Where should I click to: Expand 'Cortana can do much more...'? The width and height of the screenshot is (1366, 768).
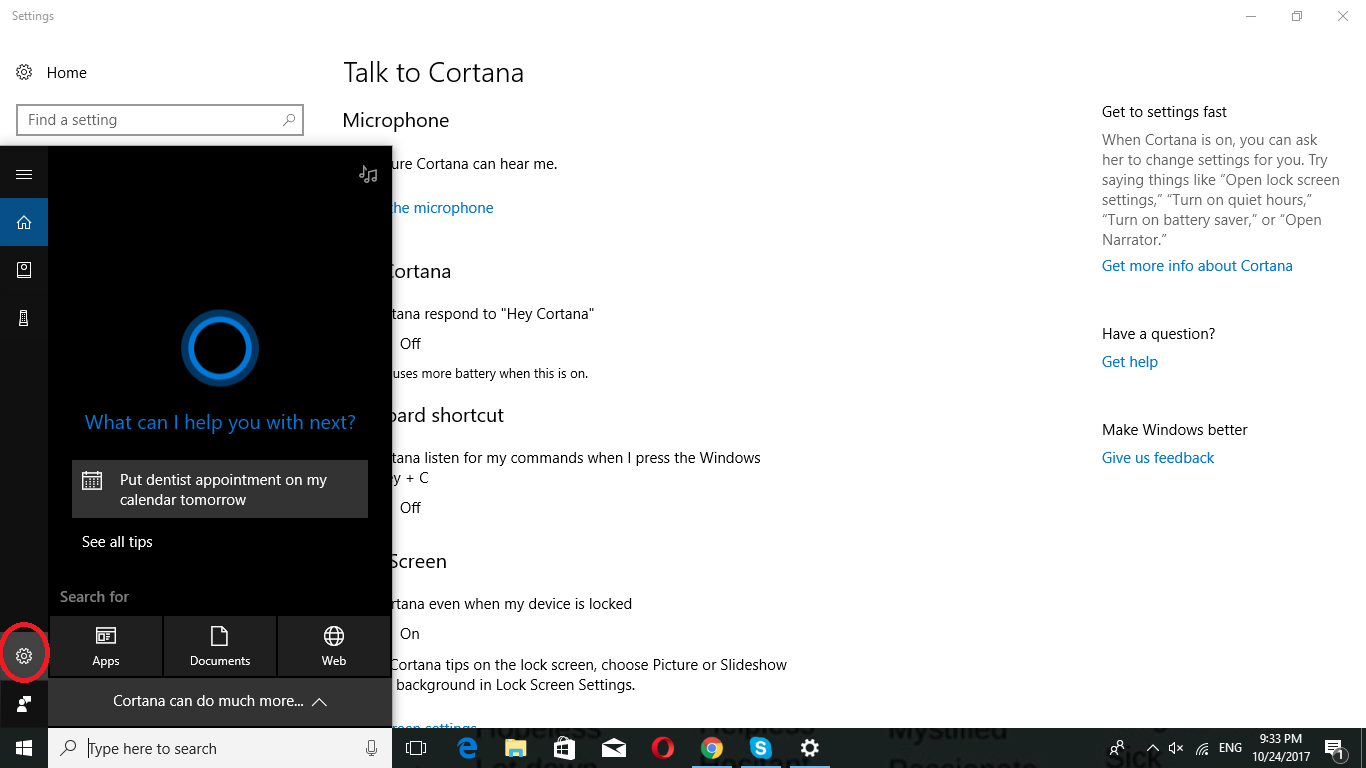(x=220, y=701)
